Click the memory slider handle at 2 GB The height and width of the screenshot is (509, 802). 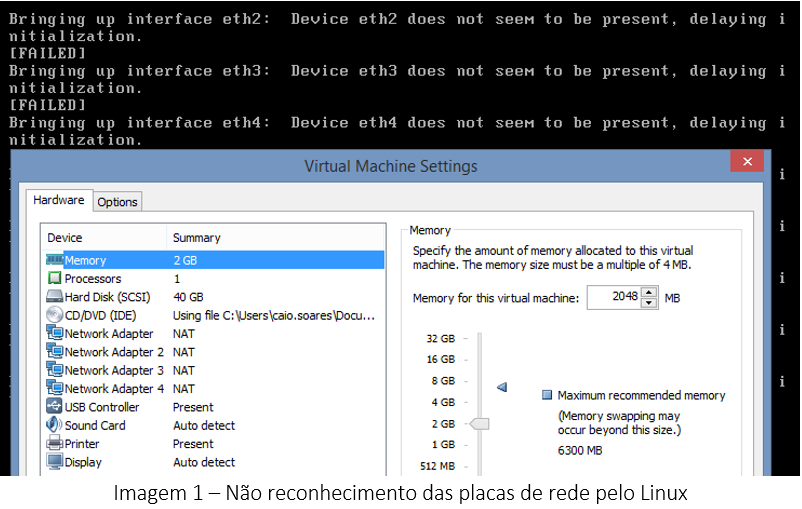point(479,424)
